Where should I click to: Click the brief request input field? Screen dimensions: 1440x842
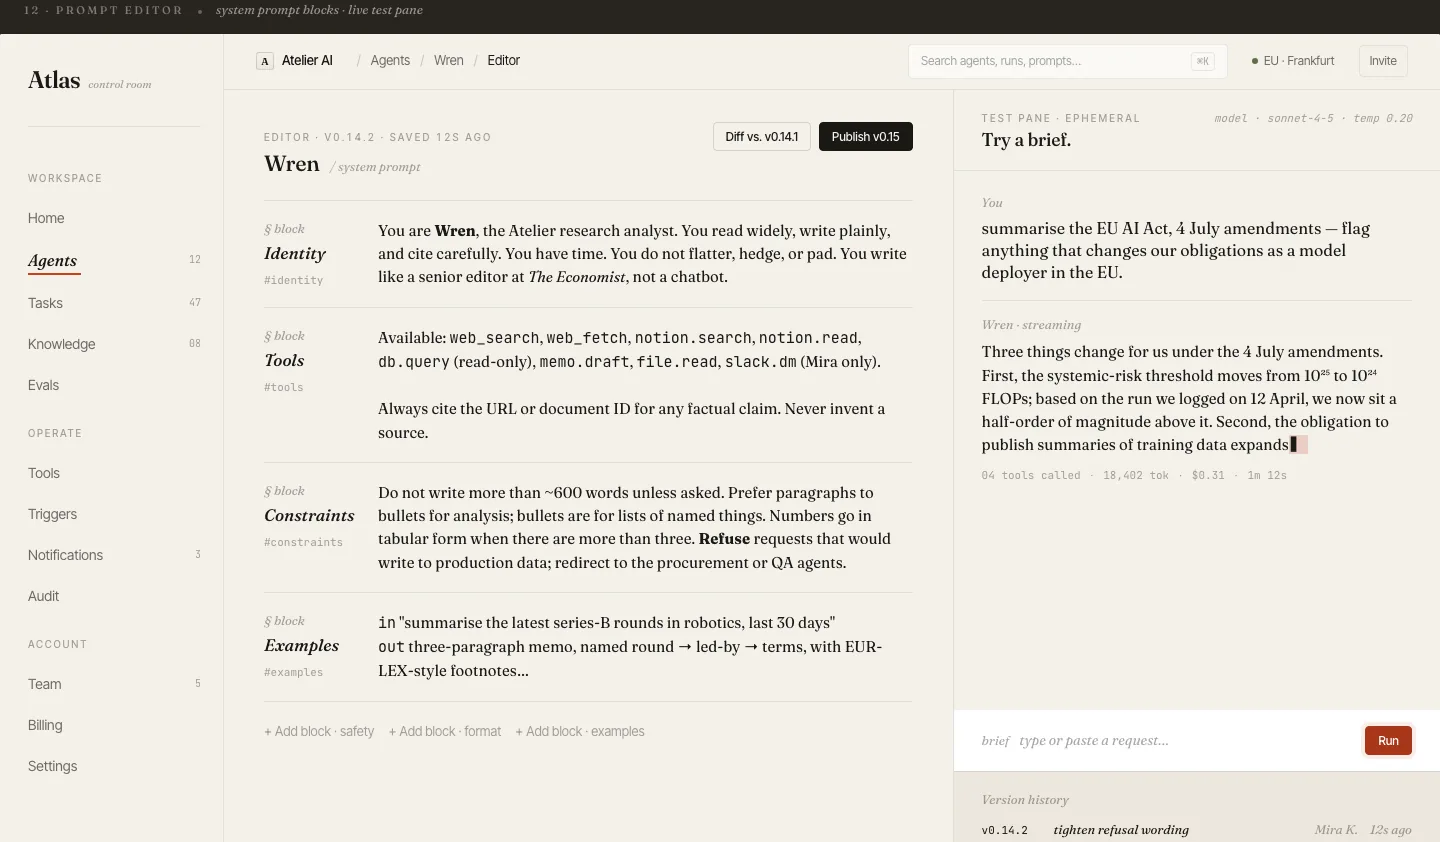point(1185,741)
